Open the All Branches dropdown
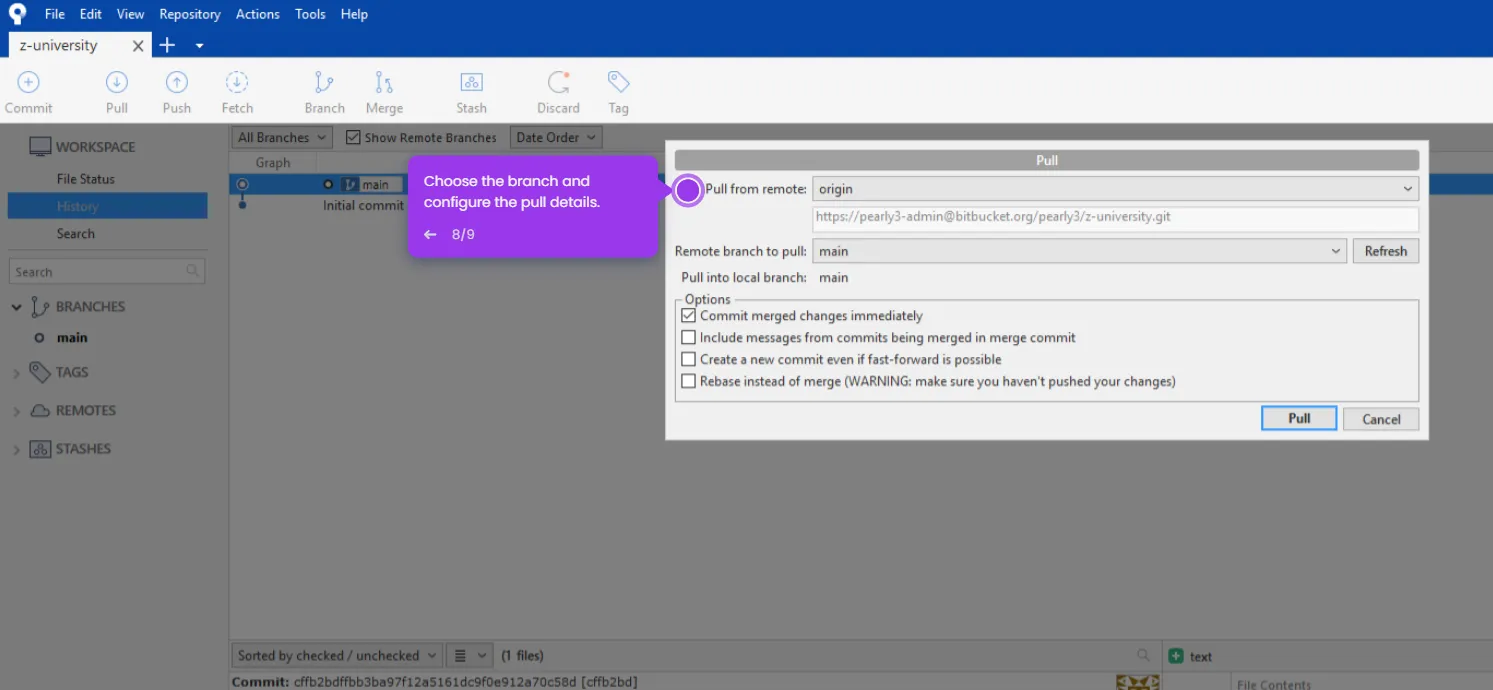 282,137
